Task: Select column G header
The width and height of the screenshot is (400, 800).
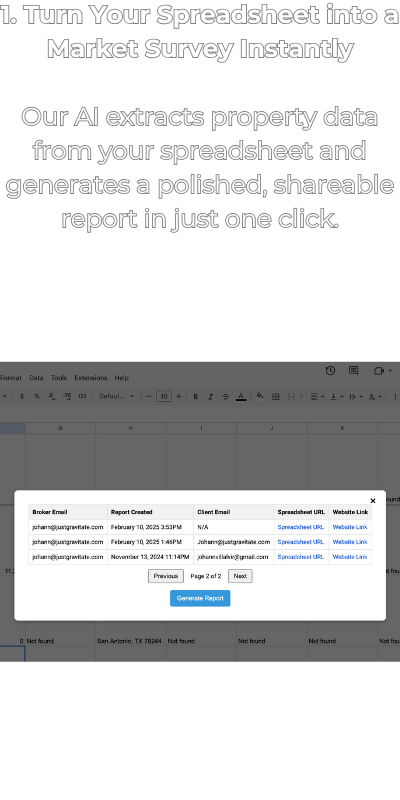Action: (60, 428)
